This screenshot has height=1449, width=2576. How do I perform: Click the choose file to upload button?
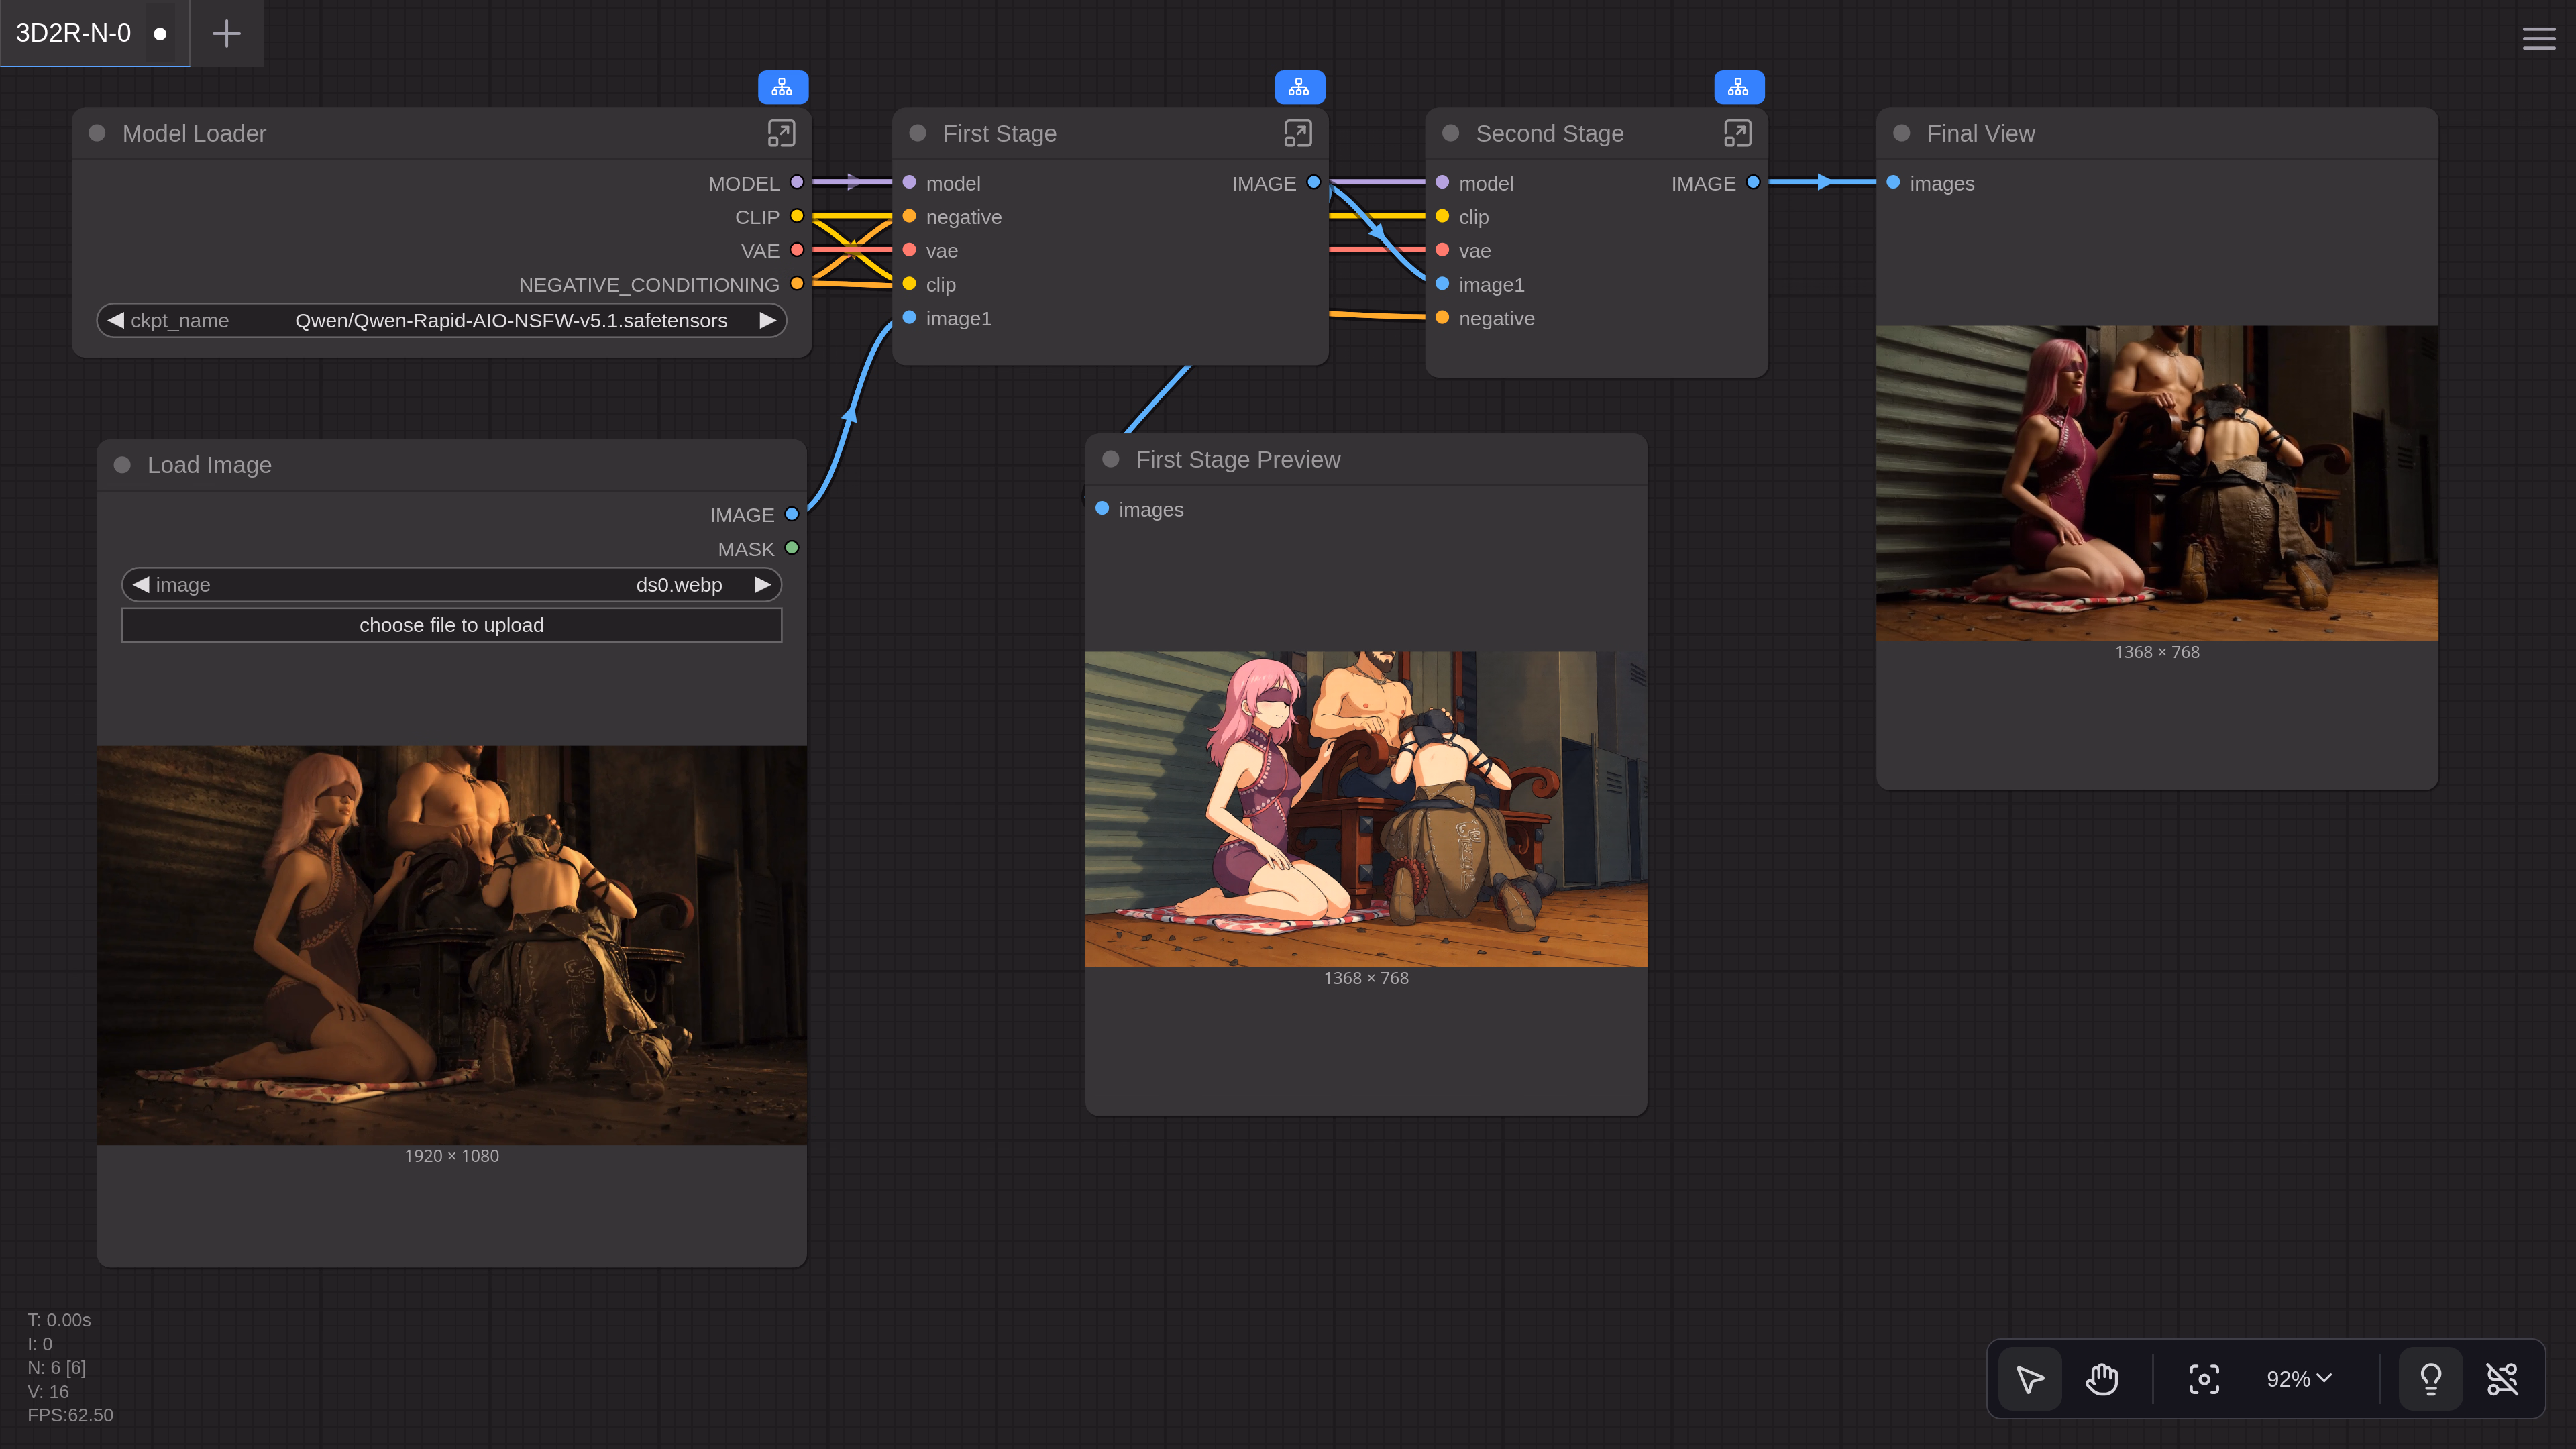[x=451, y=625]
